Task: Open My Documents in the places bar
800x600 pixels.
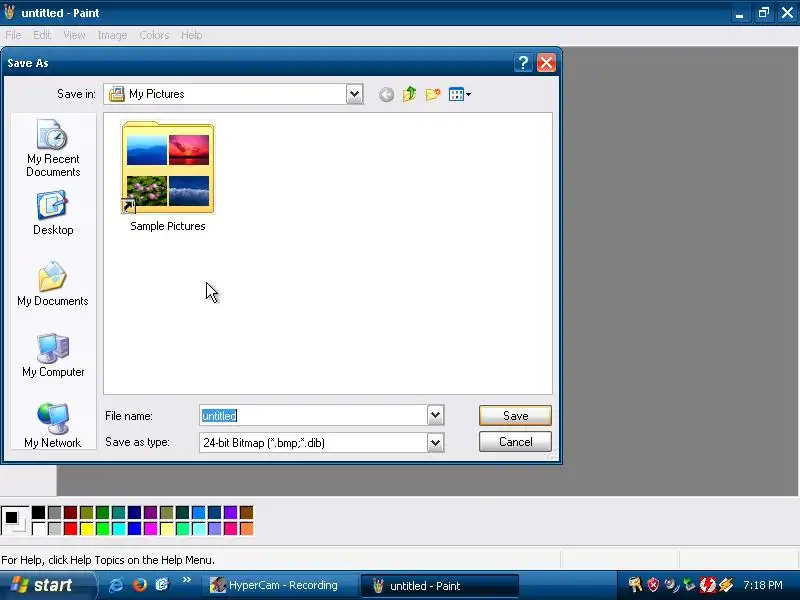Action: [53, 284]
